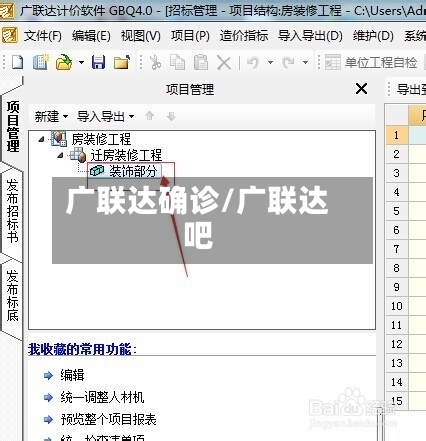426x441 pixels.
Task: Click the Open file folder icon
Action: (64, 62)
